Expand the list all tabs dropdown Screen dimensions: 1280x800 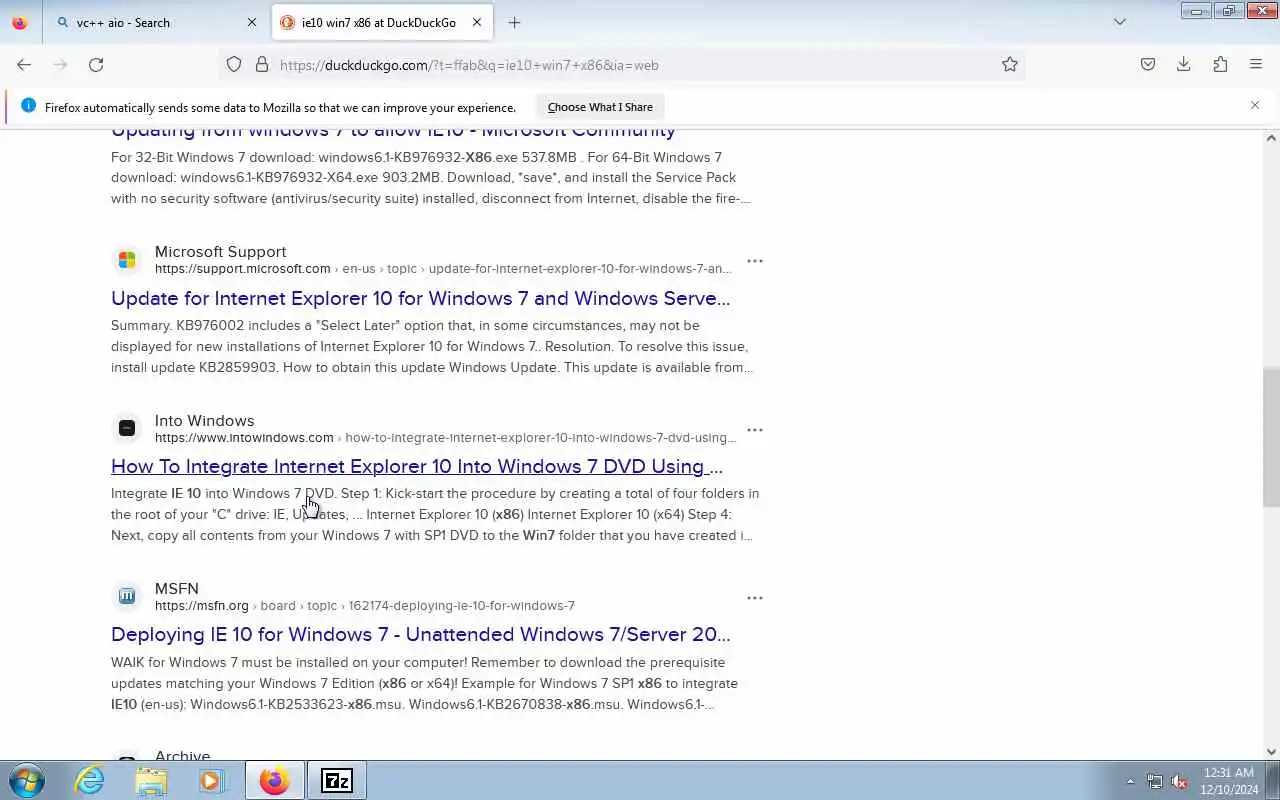point(1120,22)
